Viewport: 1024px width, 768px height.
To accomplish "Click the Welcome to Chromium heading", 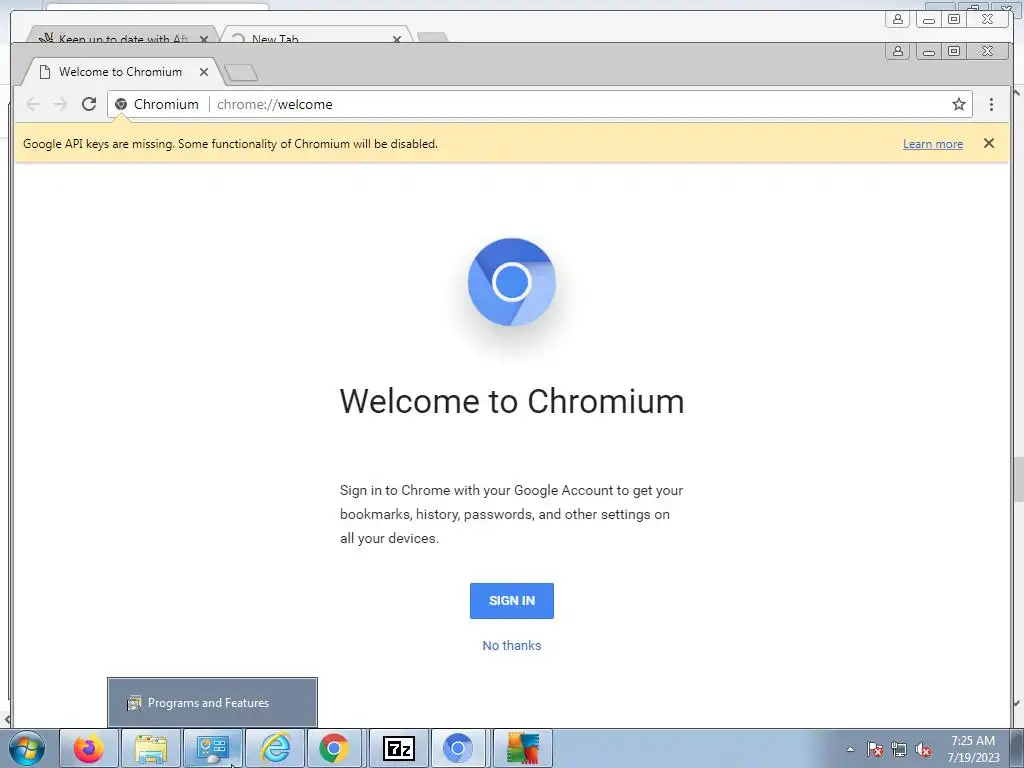I will click(511, 401).
